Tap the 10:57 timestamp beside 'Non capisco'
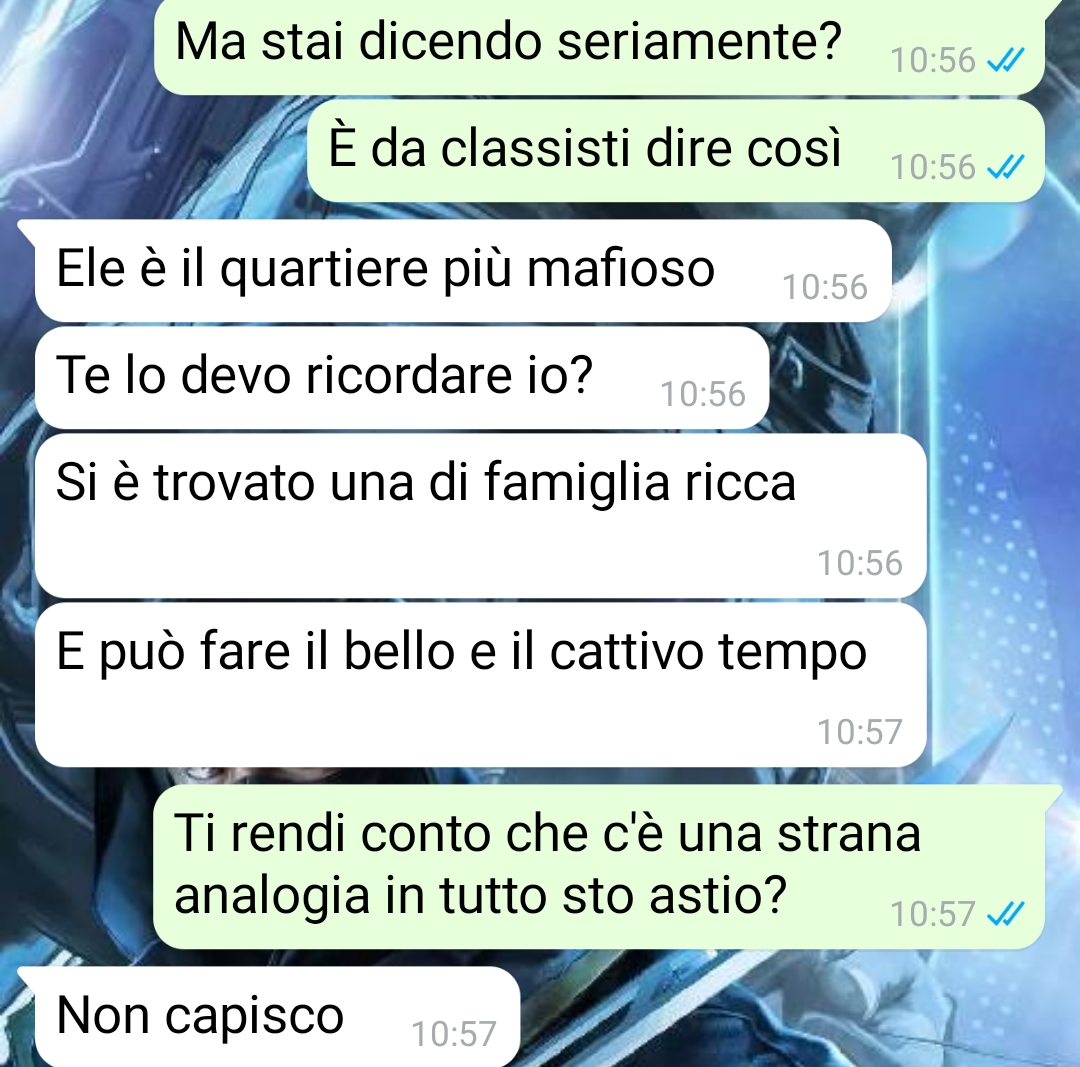Screen dimensions: 1080x1067 (453, 1033)
